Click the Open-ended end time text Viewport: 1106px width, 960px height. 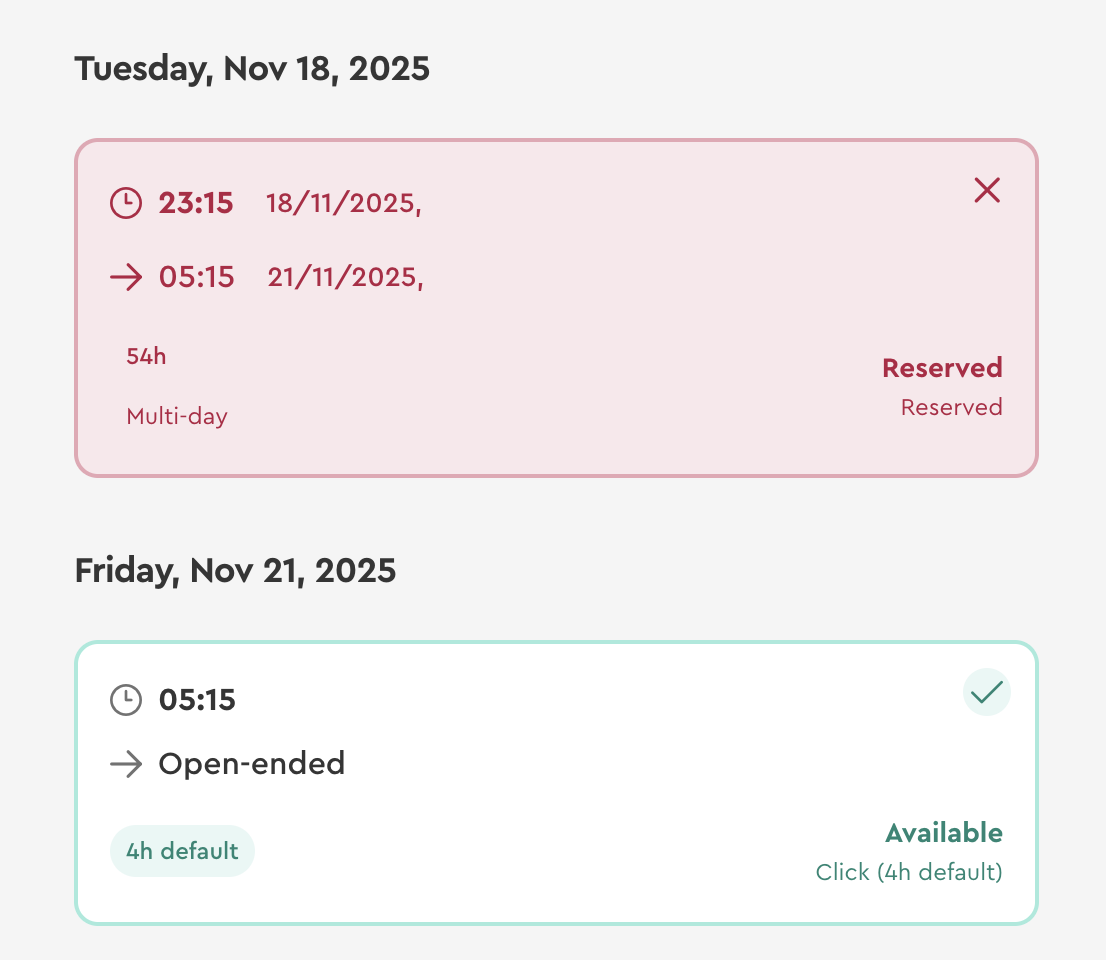252,764
